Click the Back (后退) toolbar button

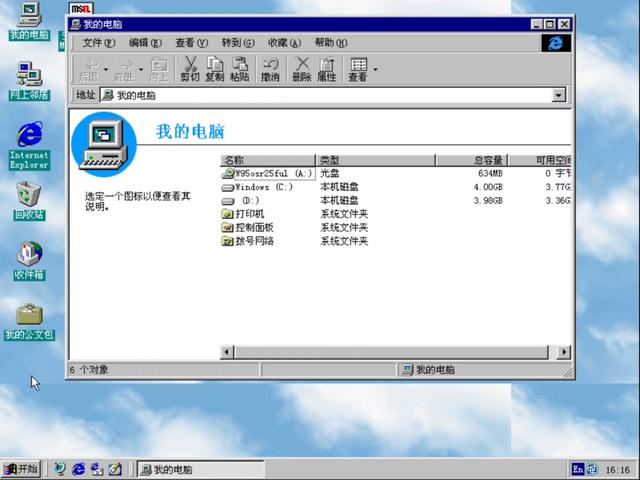[x=89, y=69]
